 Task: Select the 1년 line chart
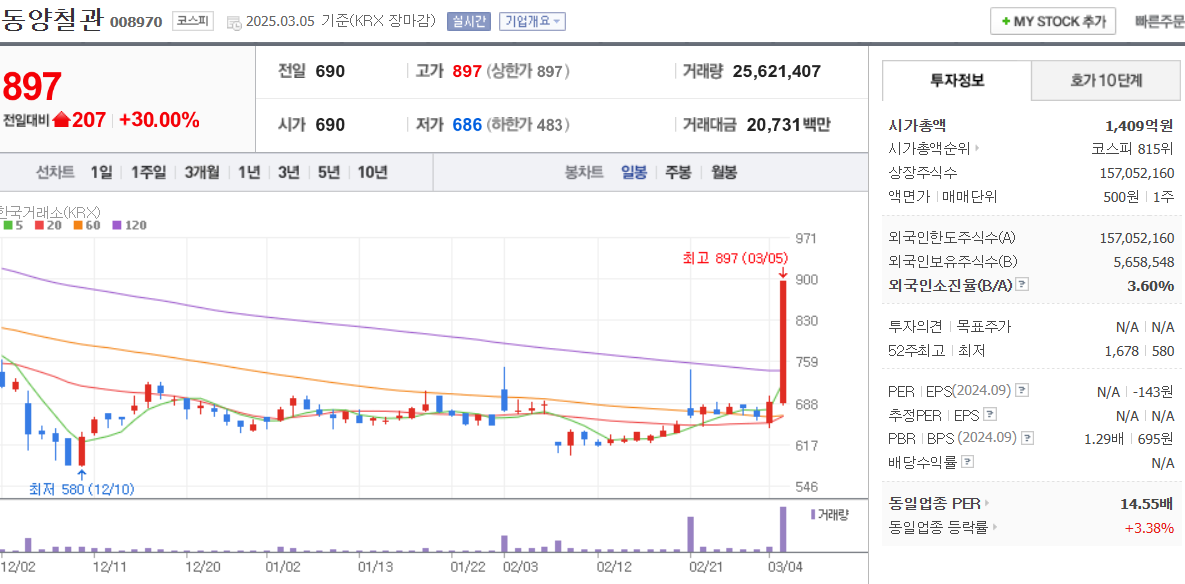coord(249,172)
